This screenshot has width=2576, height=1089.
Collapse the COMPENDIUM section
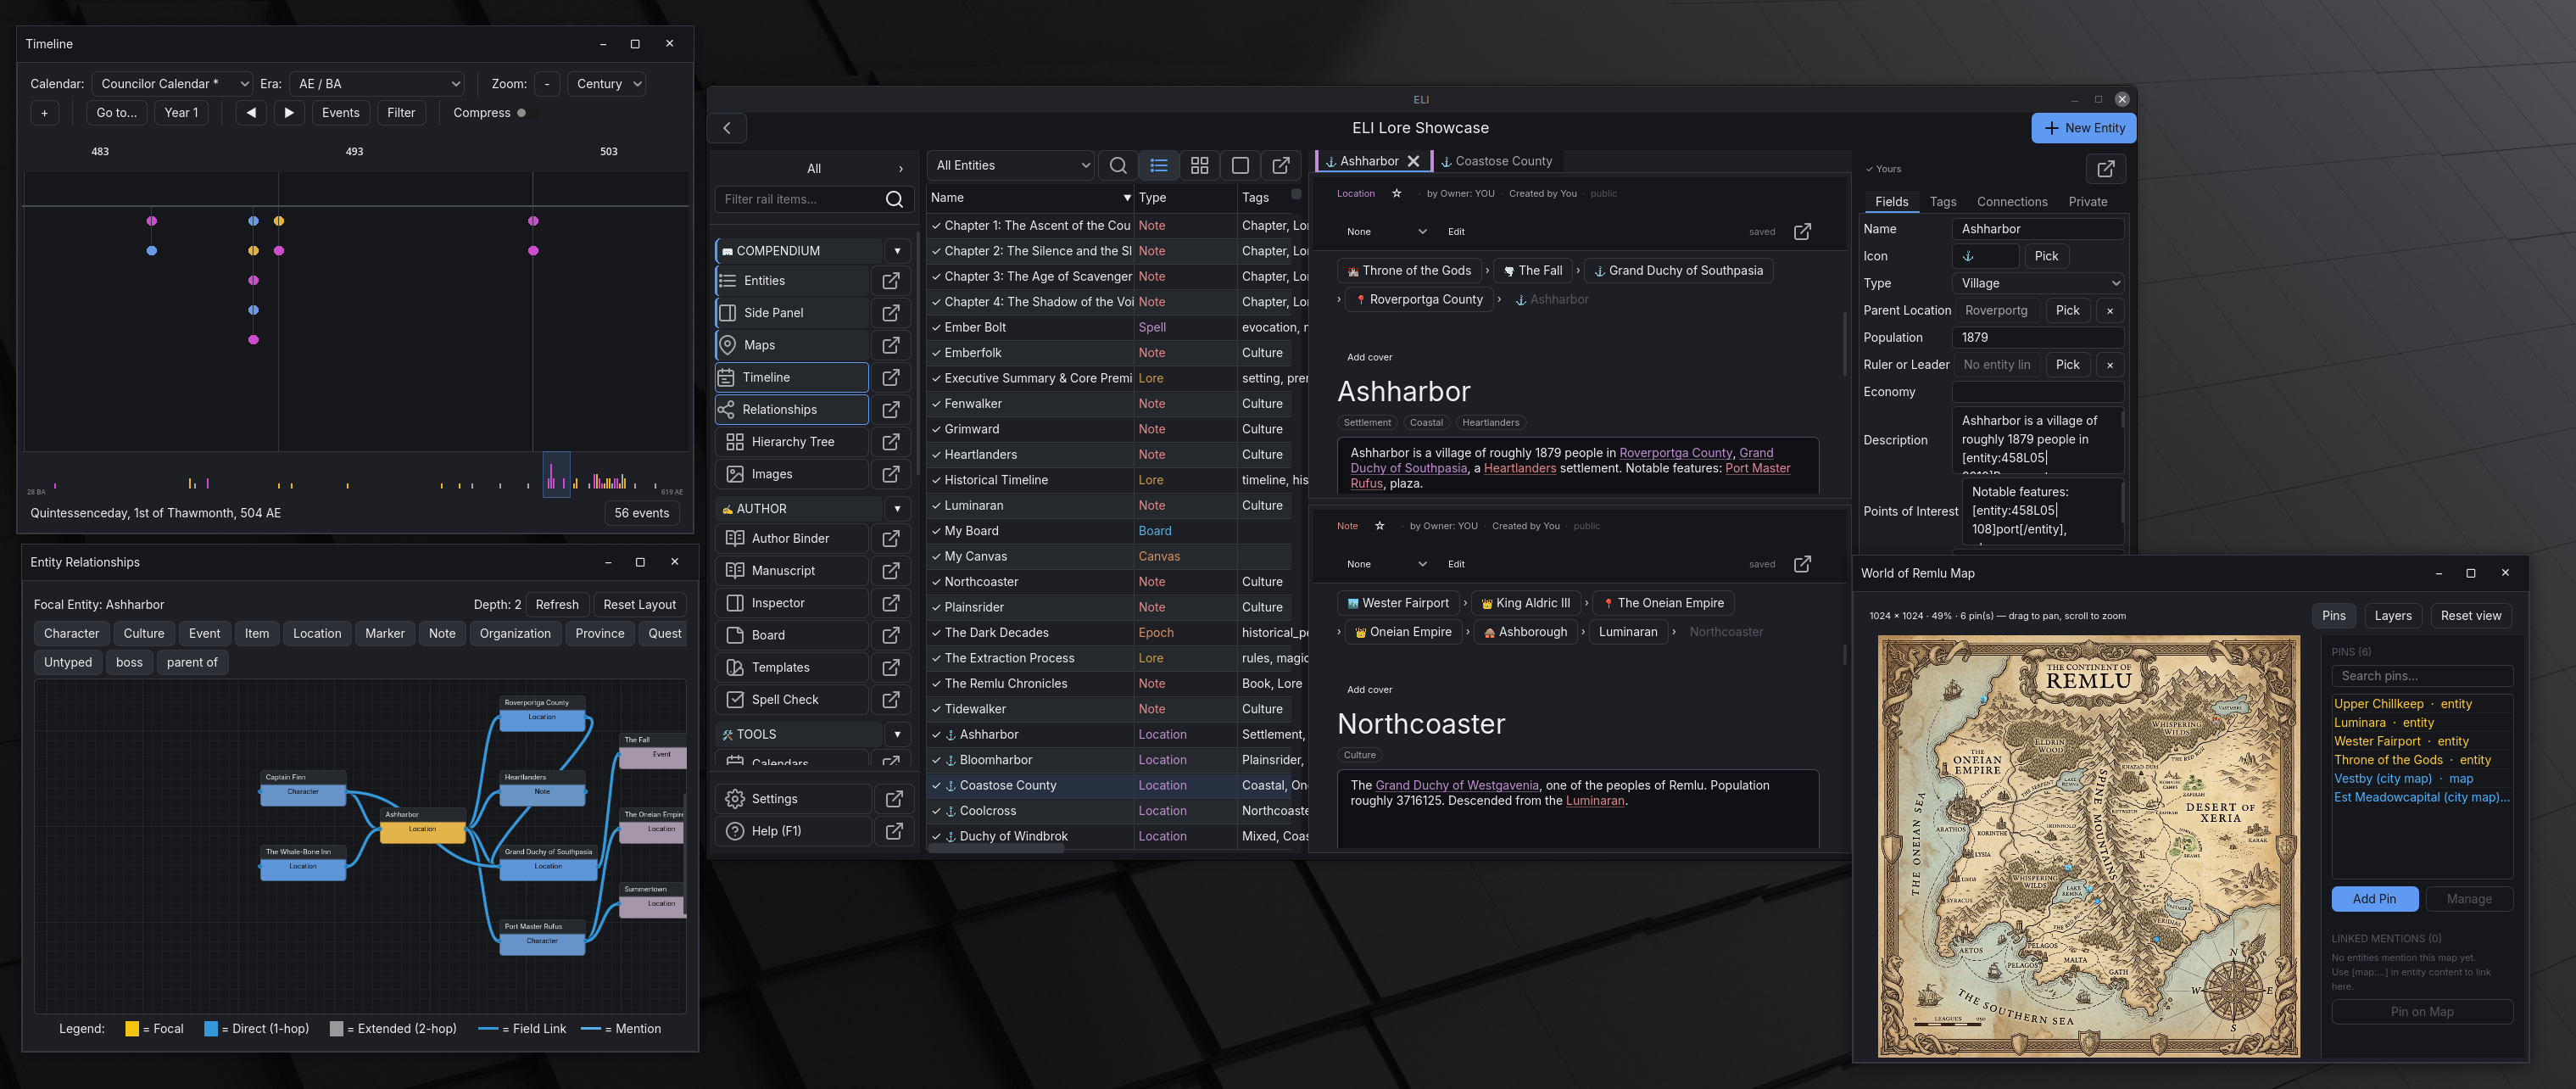point(897,251)
